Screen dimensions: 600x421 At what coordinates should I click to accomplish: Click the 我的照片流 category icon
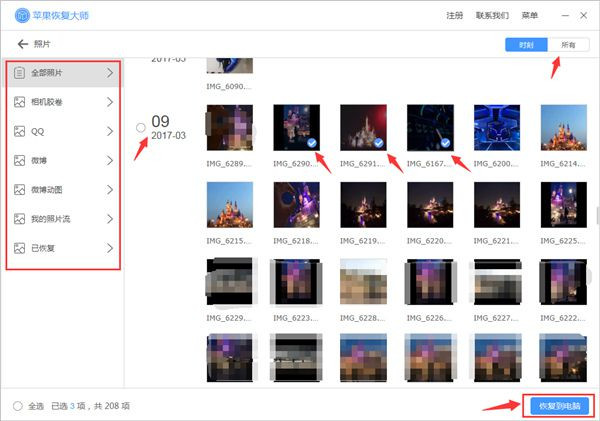(20, 218)
